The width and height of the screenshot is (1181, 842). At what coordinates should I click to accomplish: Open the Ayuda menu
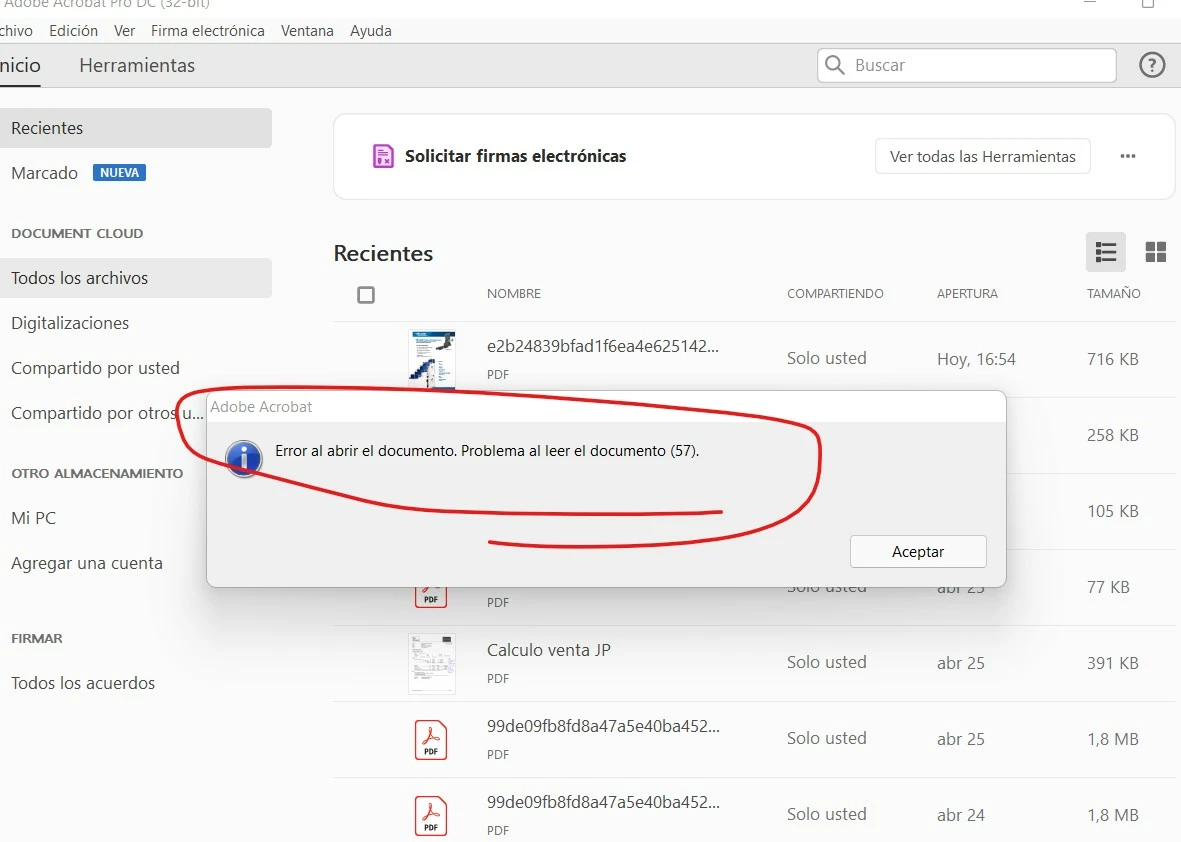click(371, 31)
